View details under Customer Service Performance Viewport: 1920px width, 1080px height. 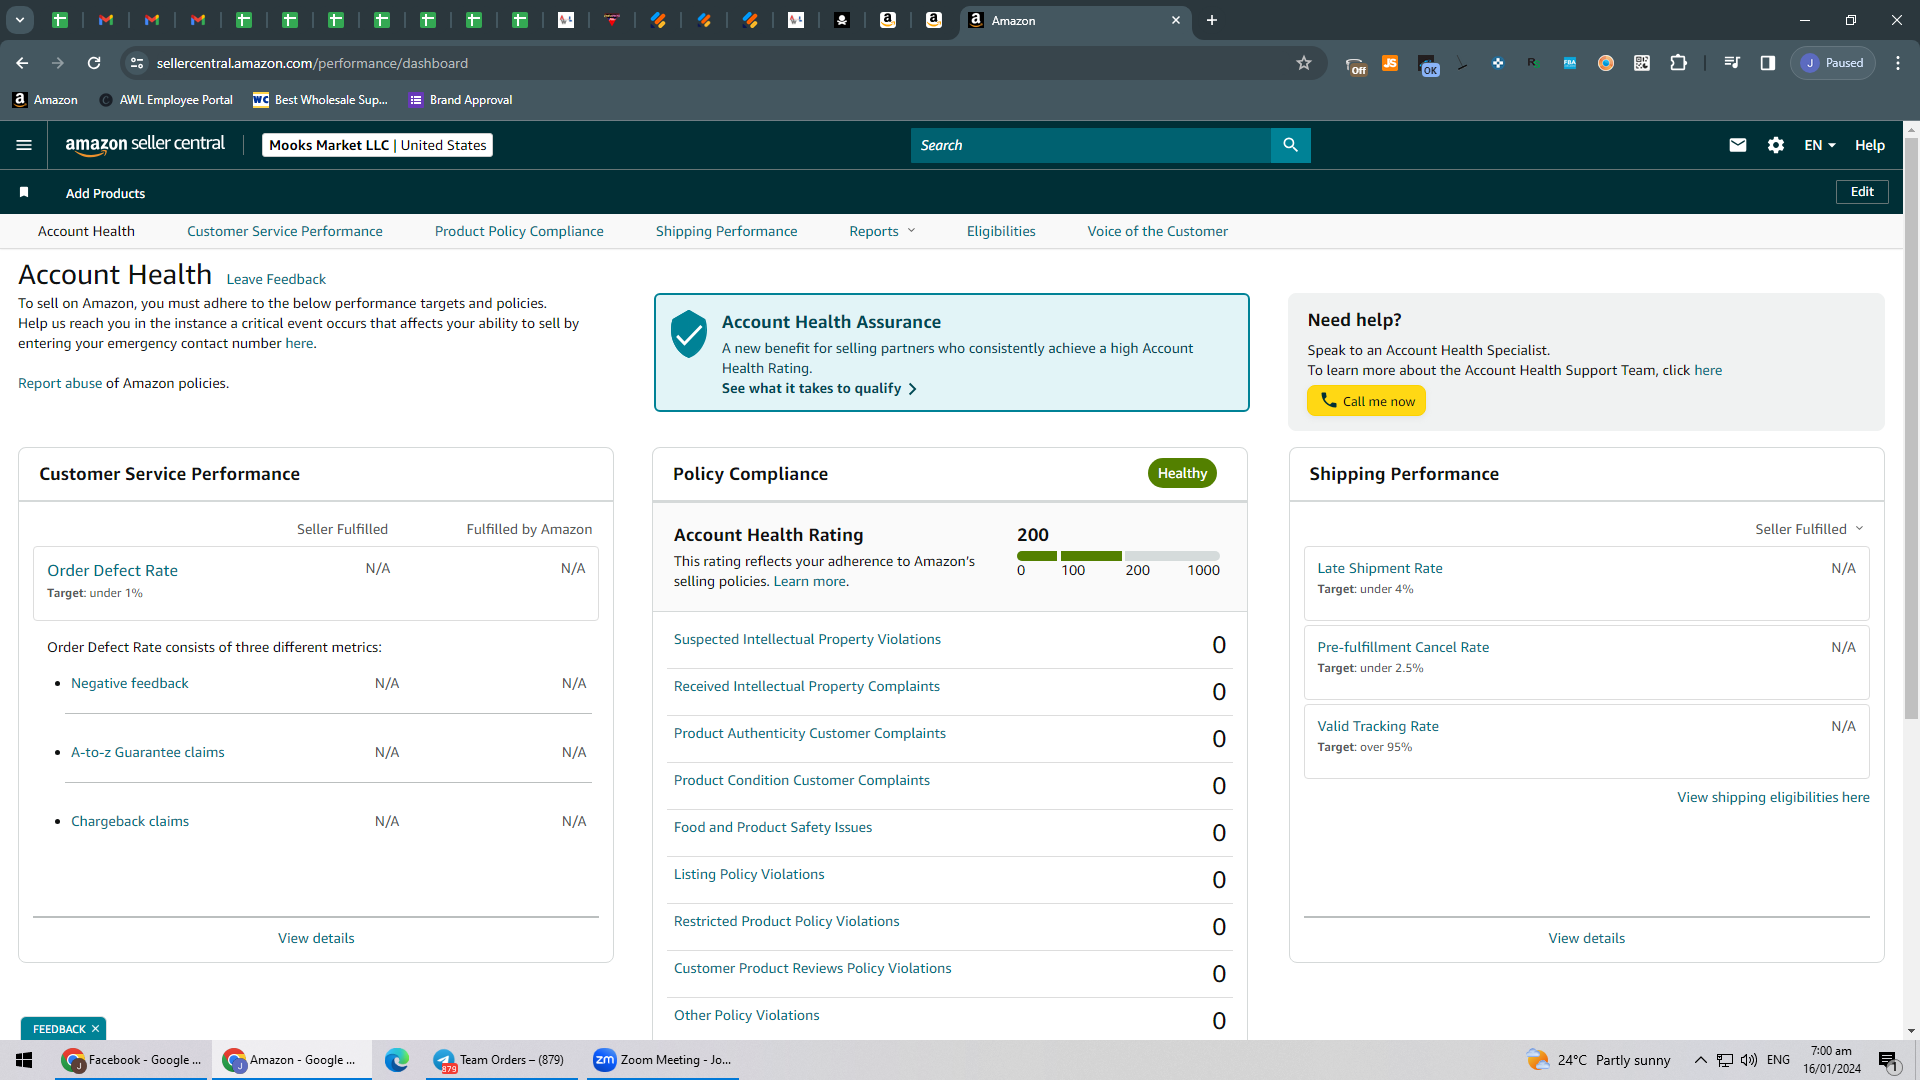[x=316, y=938]
